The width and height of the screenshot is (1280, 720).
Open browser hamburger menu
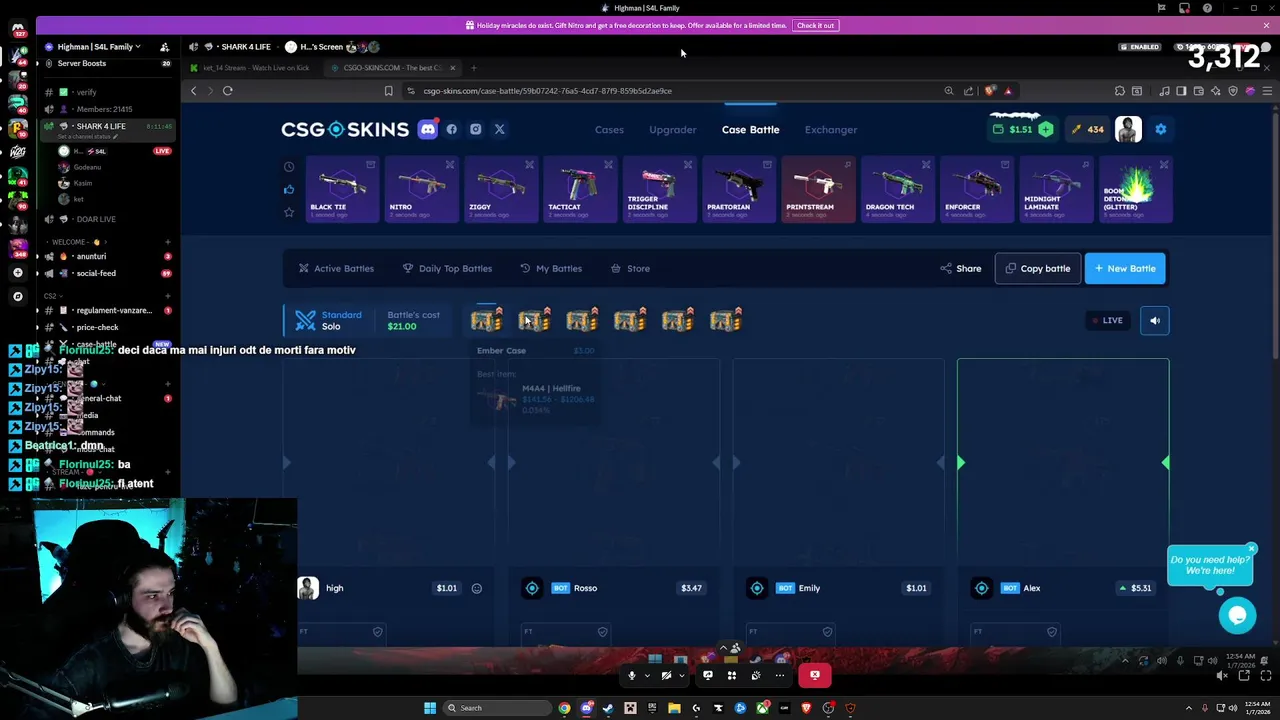(x=1267, y=91)
